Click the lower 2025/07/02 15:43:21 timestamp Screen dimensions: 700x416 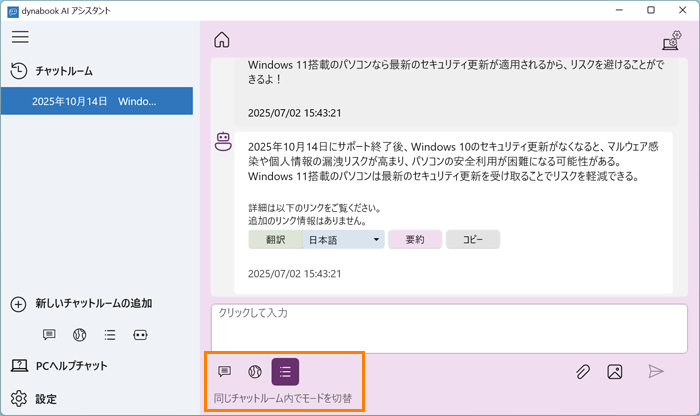click(294, 274)
